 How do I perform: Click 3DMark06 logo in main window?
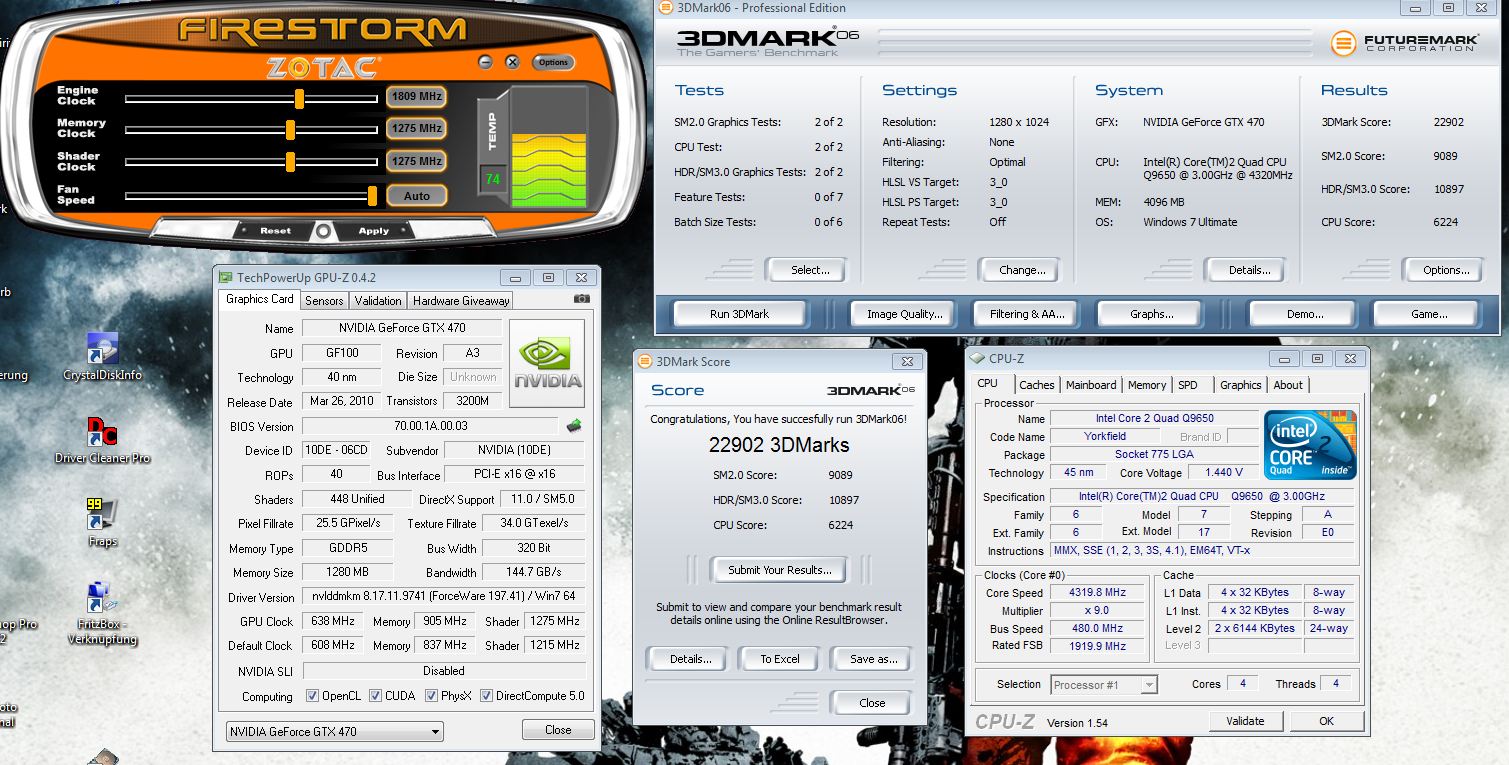(x=767, y=43)
